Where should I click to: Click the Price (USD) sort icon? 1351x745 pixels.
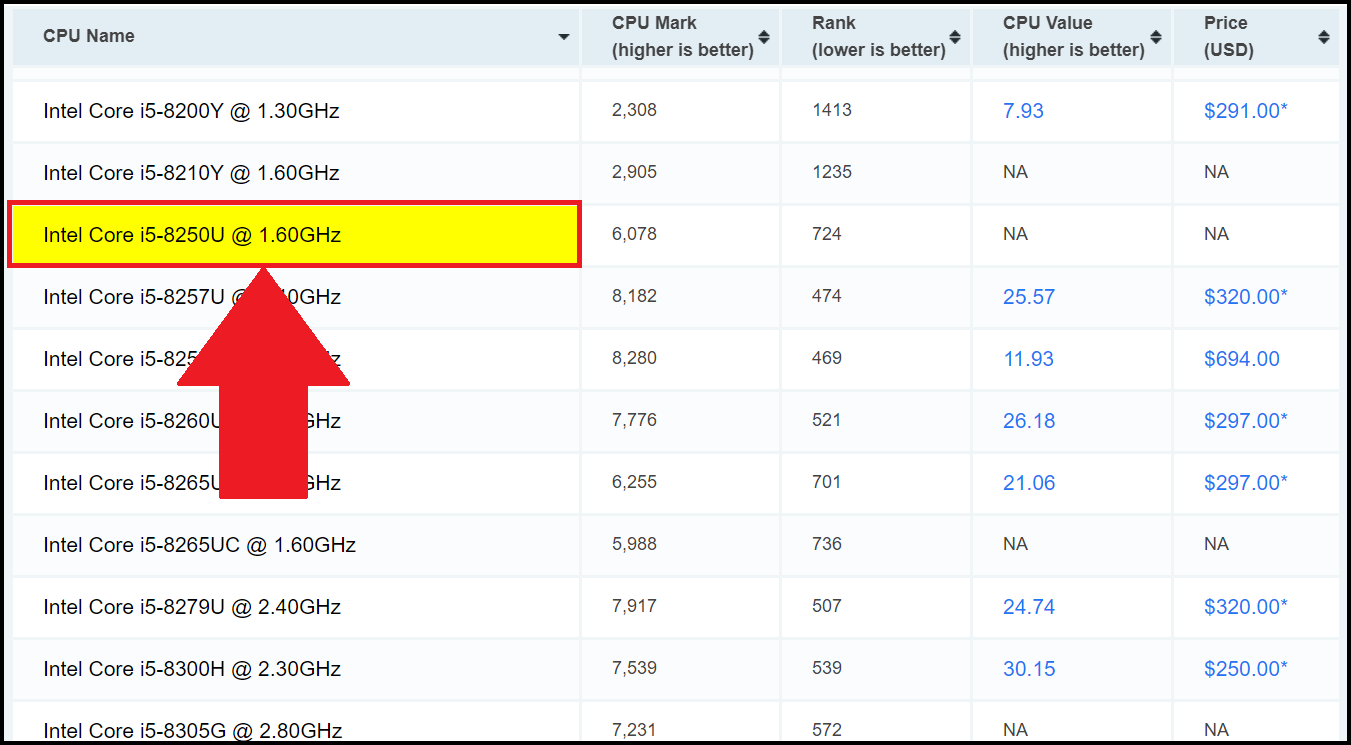(x=1324, y=35)
